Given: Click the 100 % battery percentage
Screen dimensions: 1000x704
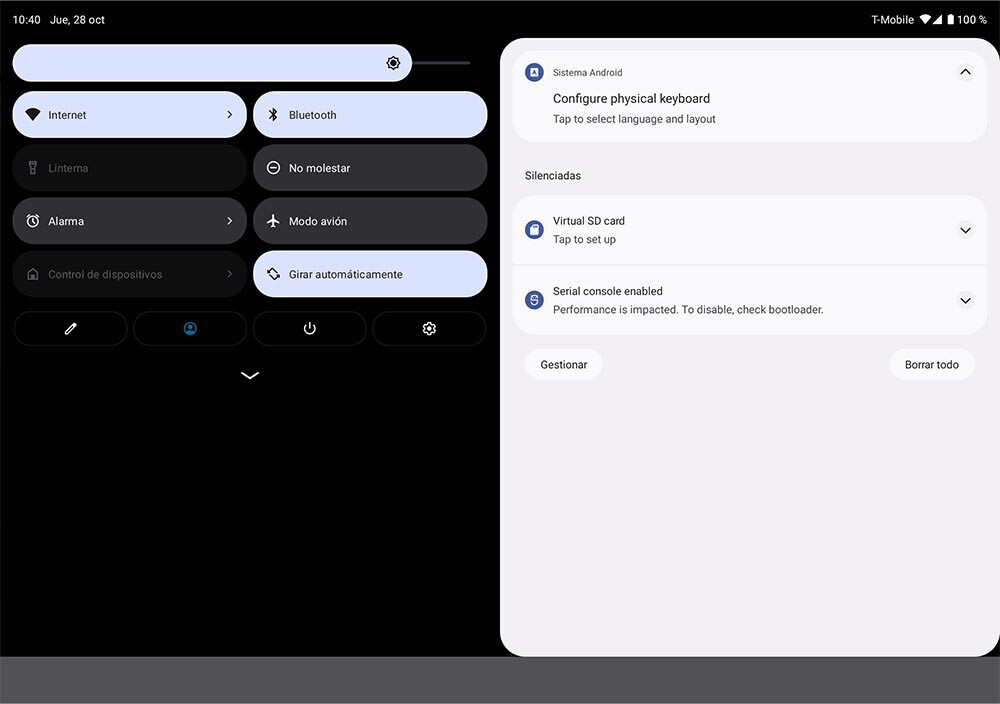Looking at the screenshot, I should click(x=971, y=20).
